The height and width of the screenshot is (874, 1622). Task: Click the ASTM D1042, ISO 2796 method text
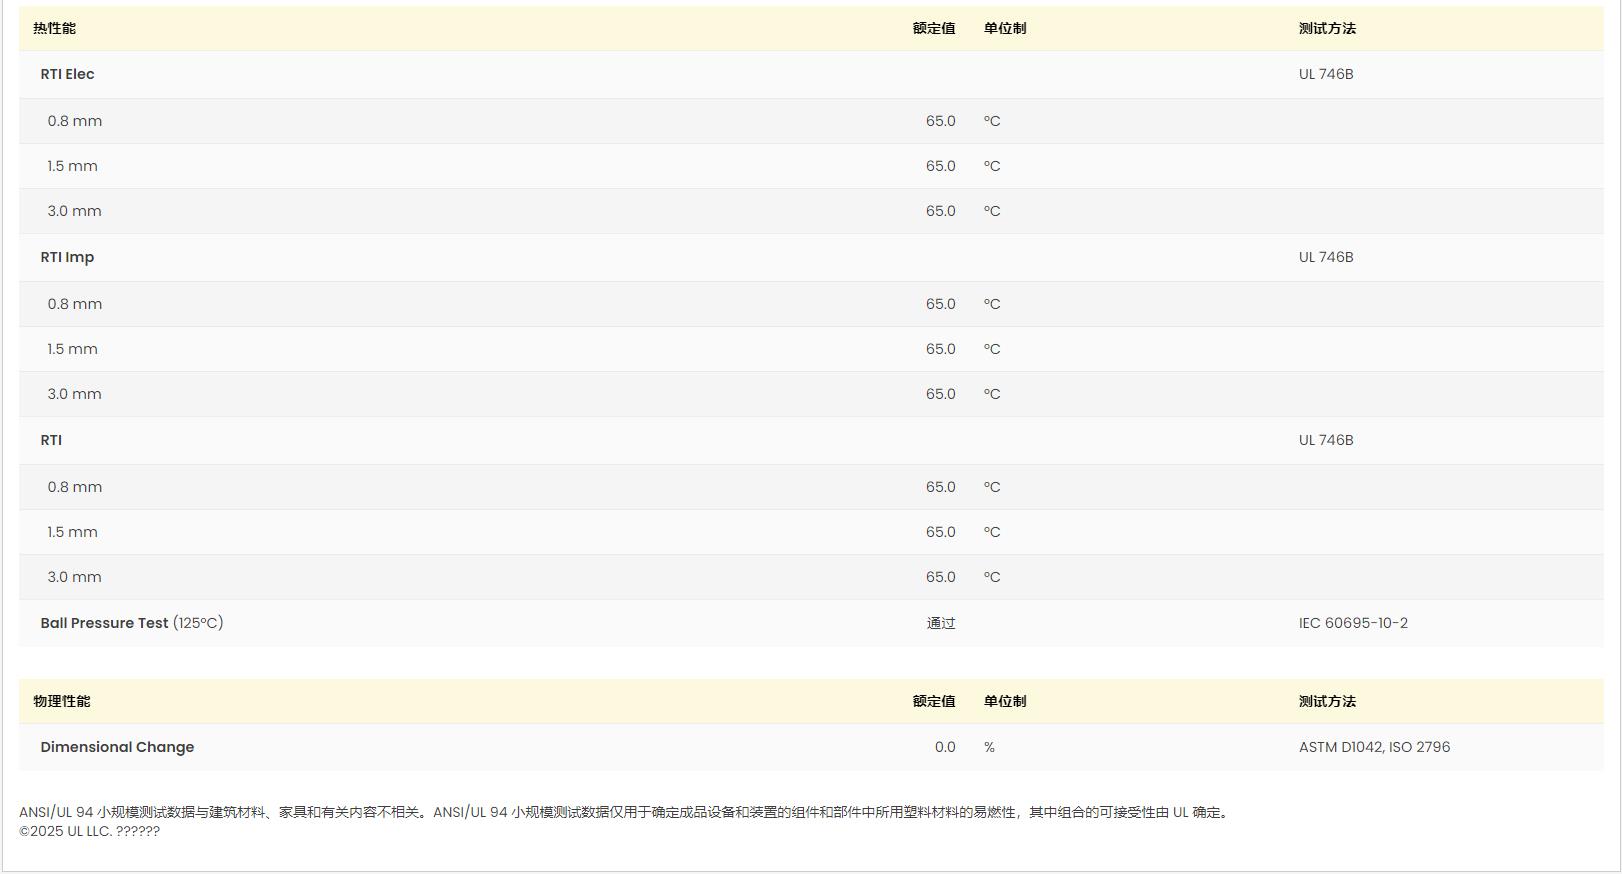pyautogui.click(x=1374, y=747)
